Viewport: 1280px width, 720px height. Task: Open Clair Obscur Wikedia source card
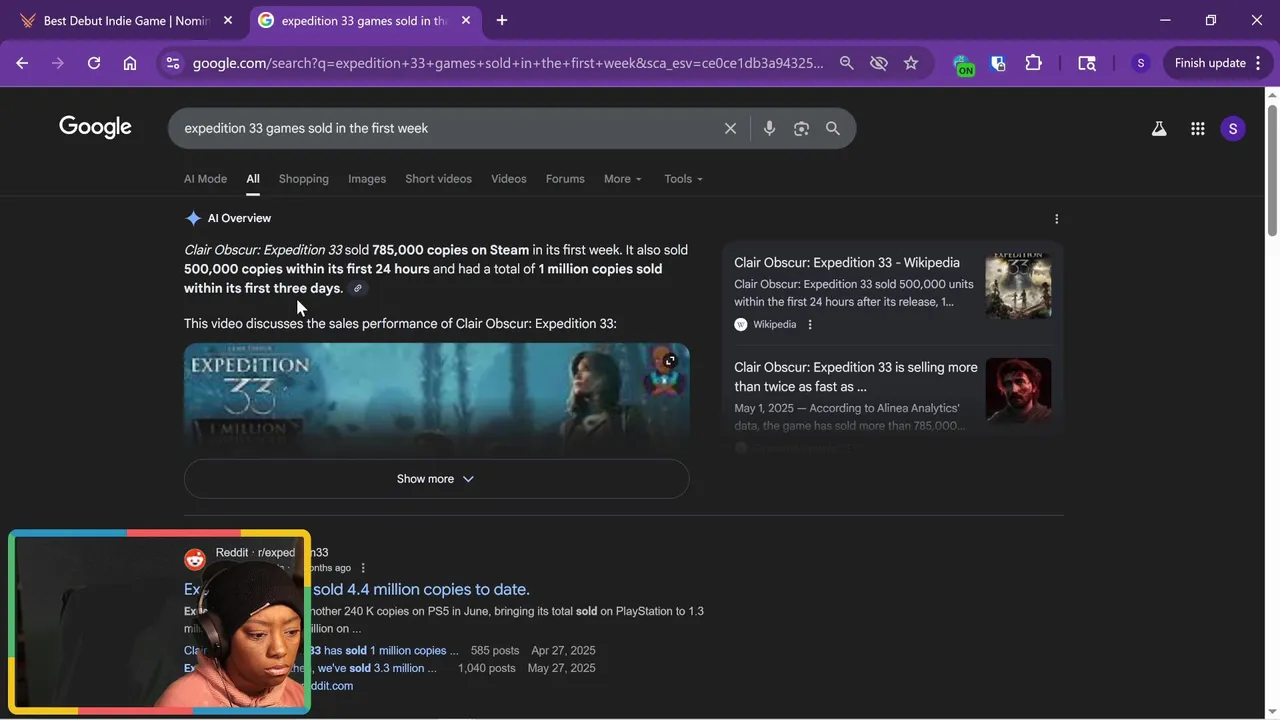tap(847, 262)
